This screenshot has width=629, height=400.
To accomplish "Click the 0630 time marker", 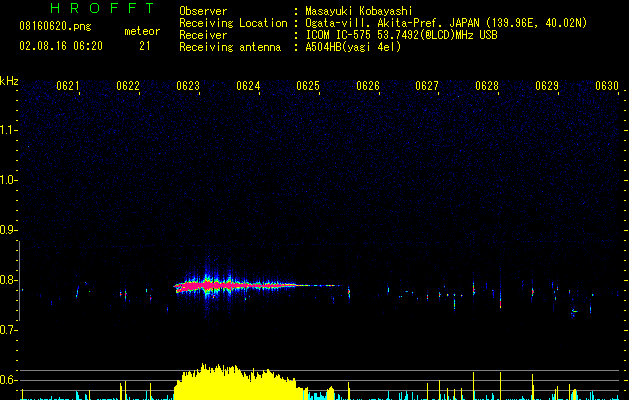I will click(x=607, y=87).
